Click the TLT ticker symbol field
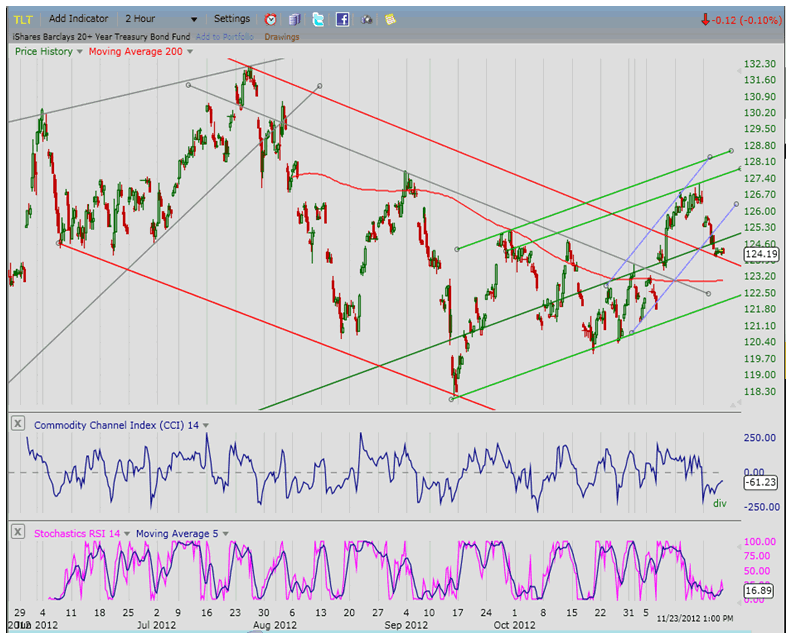 [24, 19]
